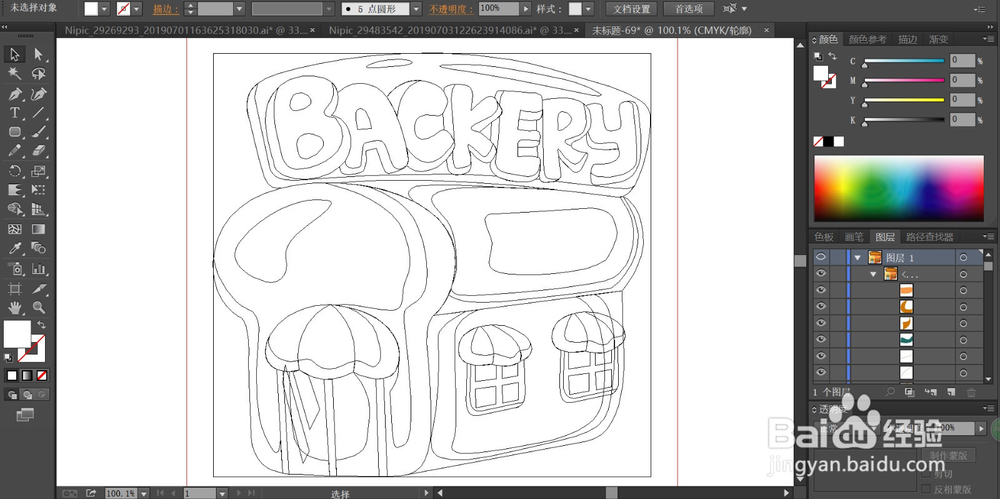The width and height of the screenshot is (1000, 499).
Task: Select the Eyedropper tool
Action: [15, 248]
